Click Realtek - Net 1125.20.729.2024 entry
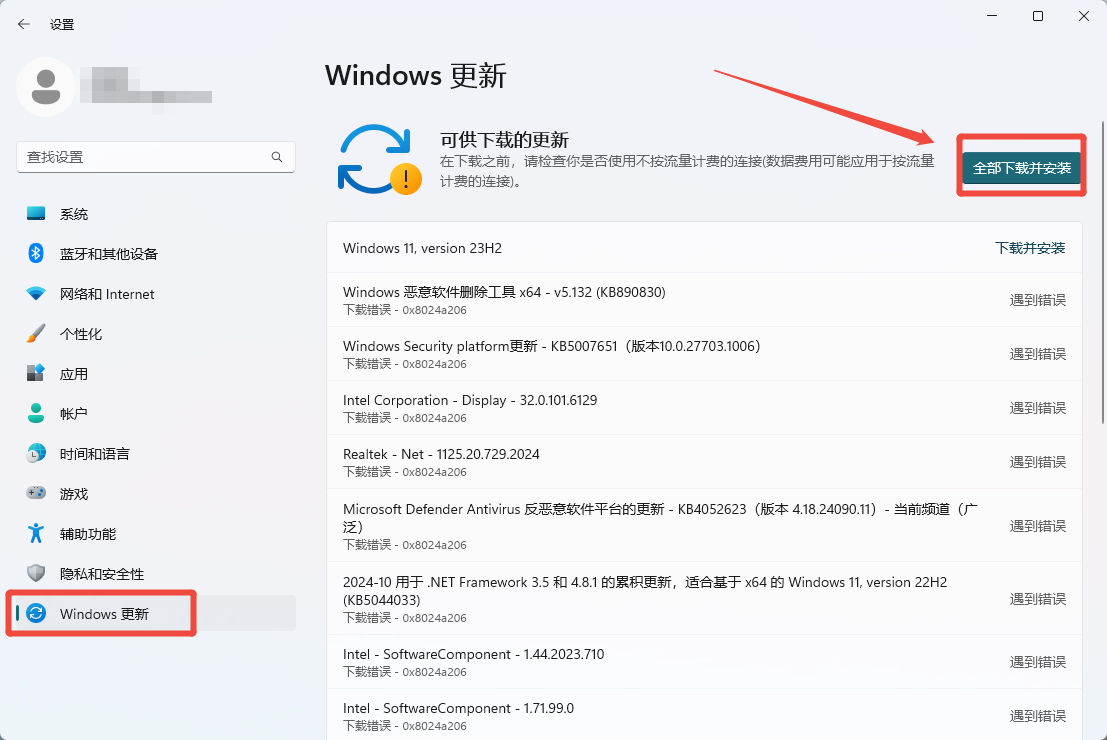The width and height of the screenshot is (1107, 740). pos(704,462)
